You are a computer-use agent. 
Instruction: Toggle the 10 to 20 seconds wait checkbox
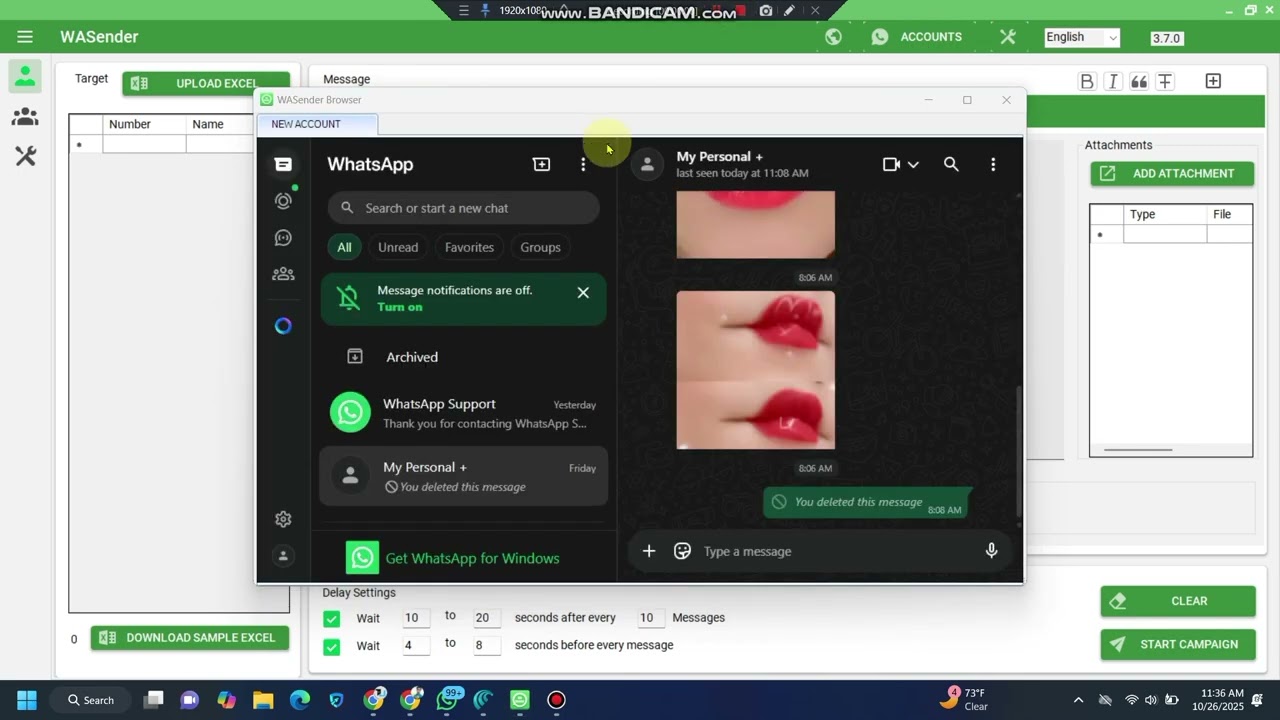tap(332, 618)
